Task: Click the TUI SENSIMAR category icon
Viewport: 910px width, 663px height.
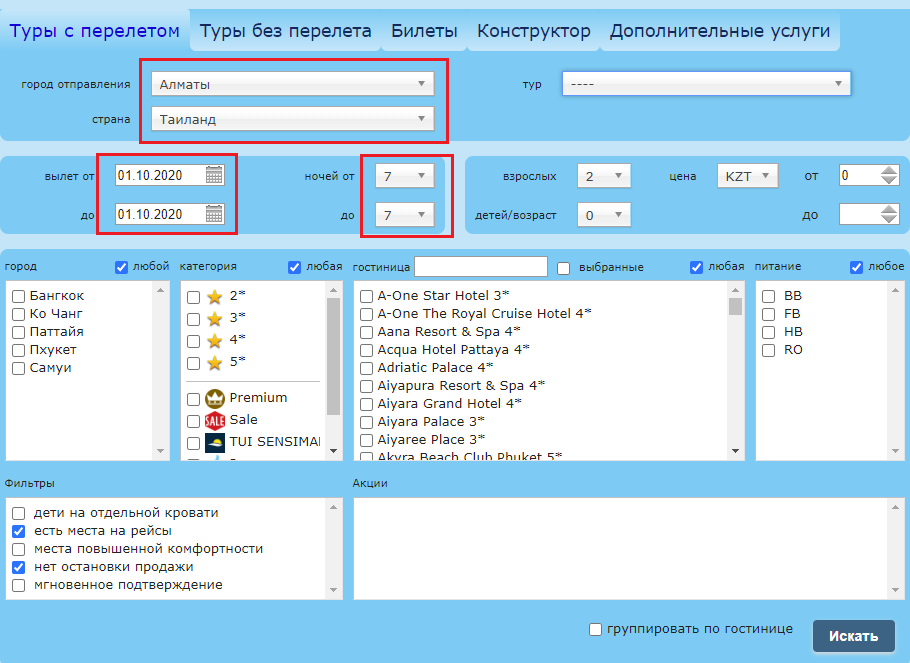Action: coord(214,442)
